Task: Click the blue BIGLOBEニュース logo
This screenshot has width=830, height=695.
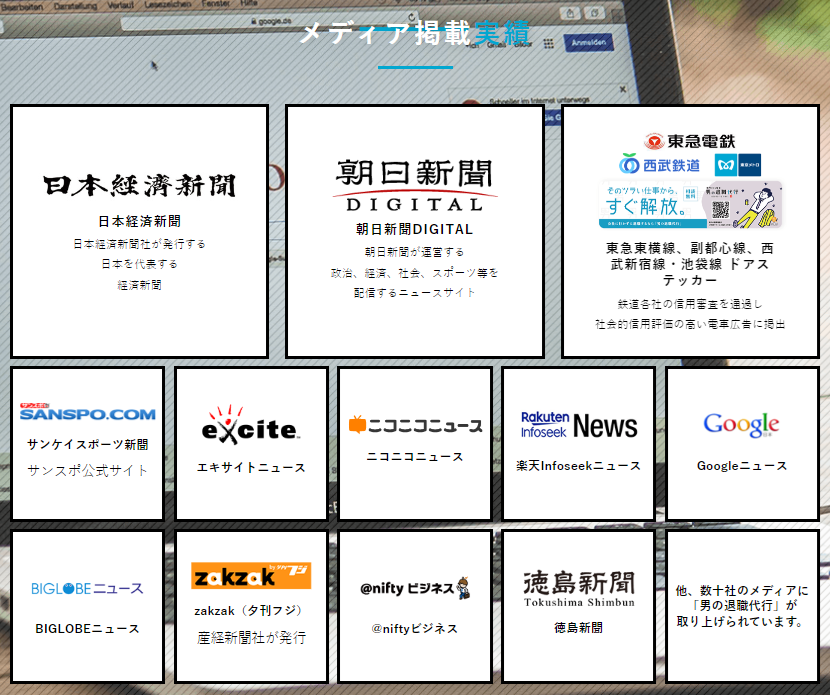Action: coord(87,589)
